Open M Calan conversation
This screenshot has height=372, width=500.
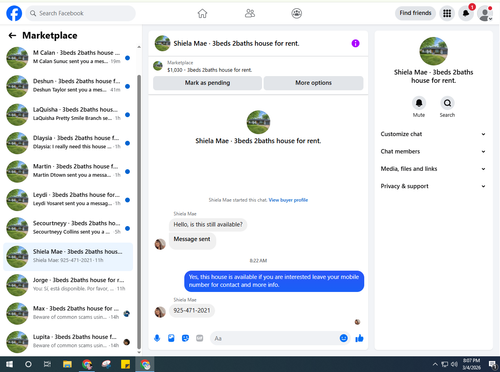point(68,58)
